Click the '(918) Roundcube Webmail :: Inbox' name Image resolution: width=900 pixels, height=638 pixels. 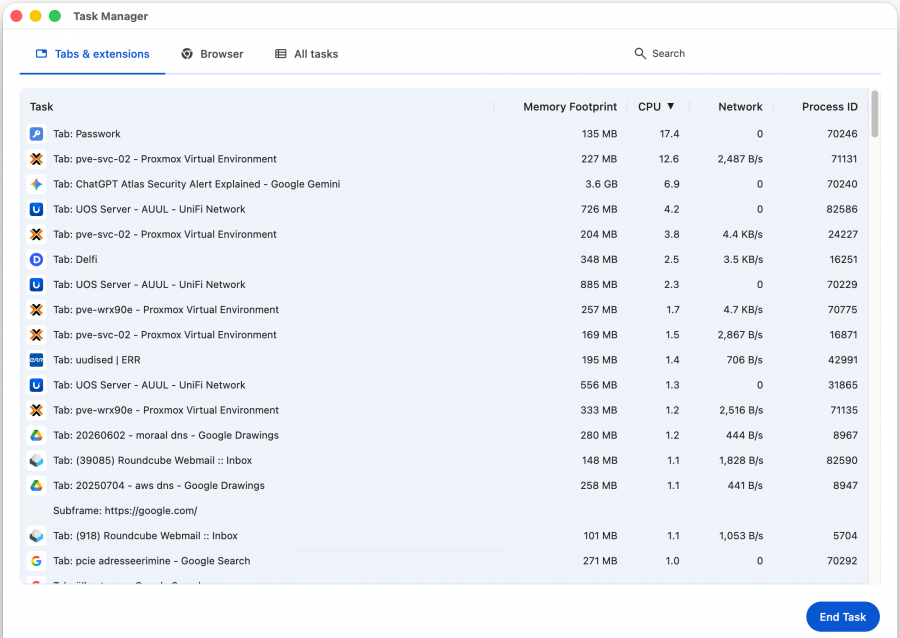(x=157, y=536)
